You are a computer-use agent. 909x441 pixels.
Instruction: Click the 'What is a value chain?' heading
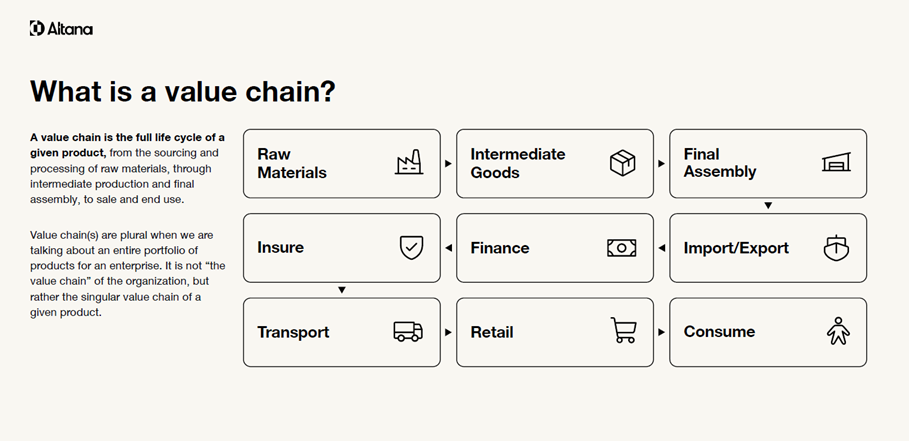point(183,92)
